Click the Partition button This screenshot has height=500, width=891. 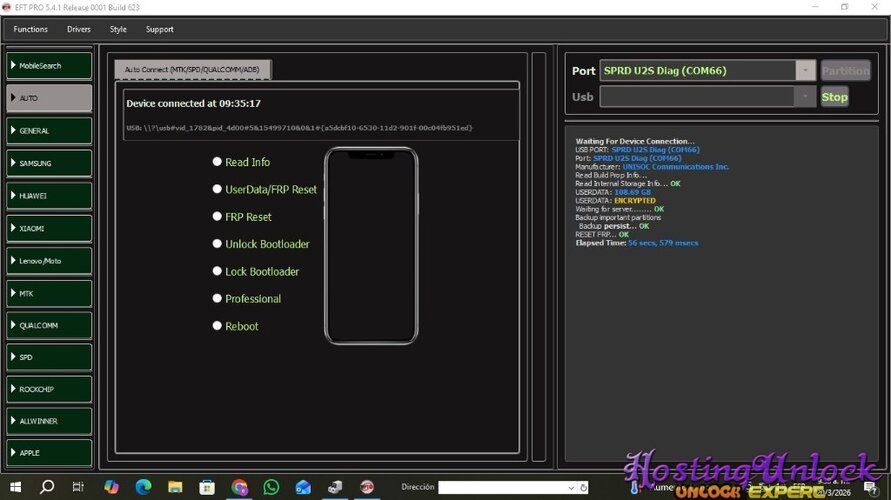[x=845, y=71]
